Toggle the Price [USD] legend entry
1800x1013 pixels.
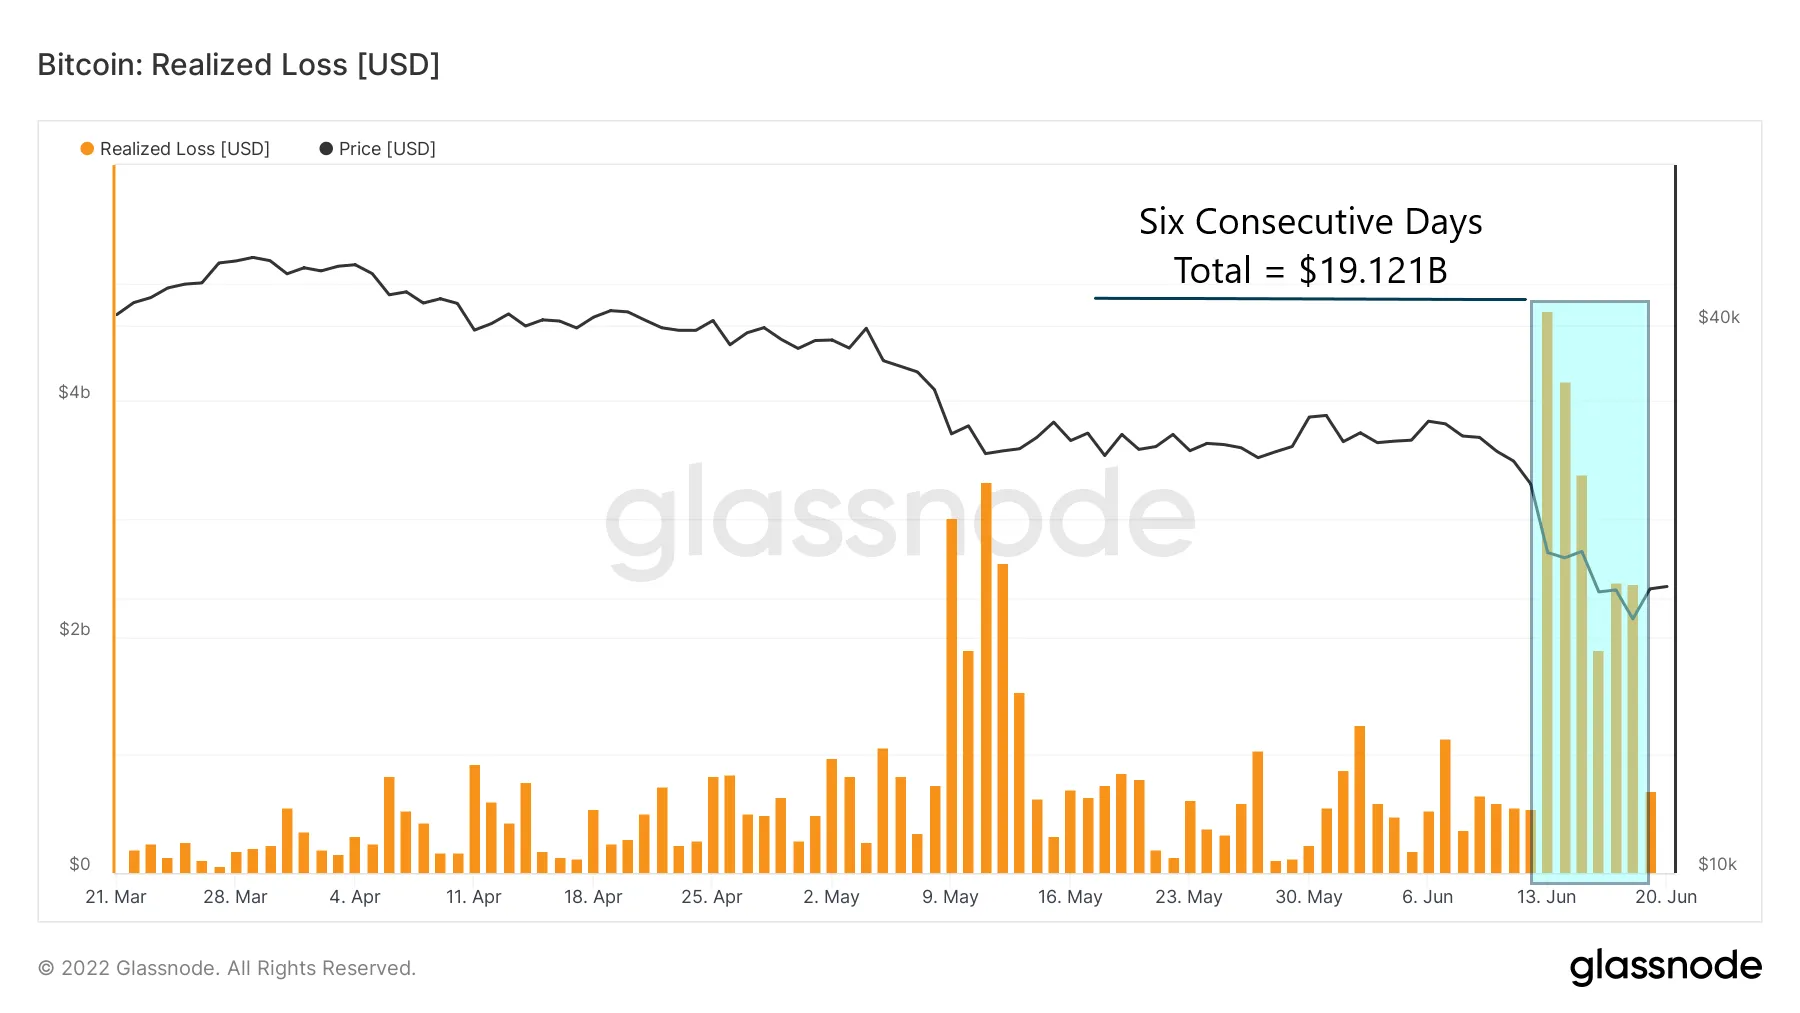pyautogui.click(x=378, y=149)
